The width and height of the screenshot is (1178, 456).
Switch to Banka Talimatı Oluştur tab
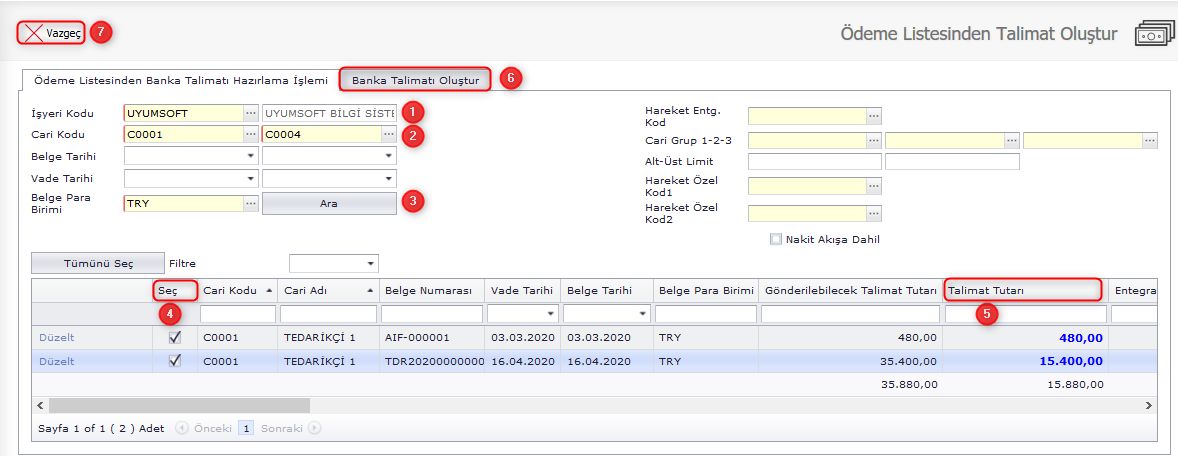pos(415,79)
